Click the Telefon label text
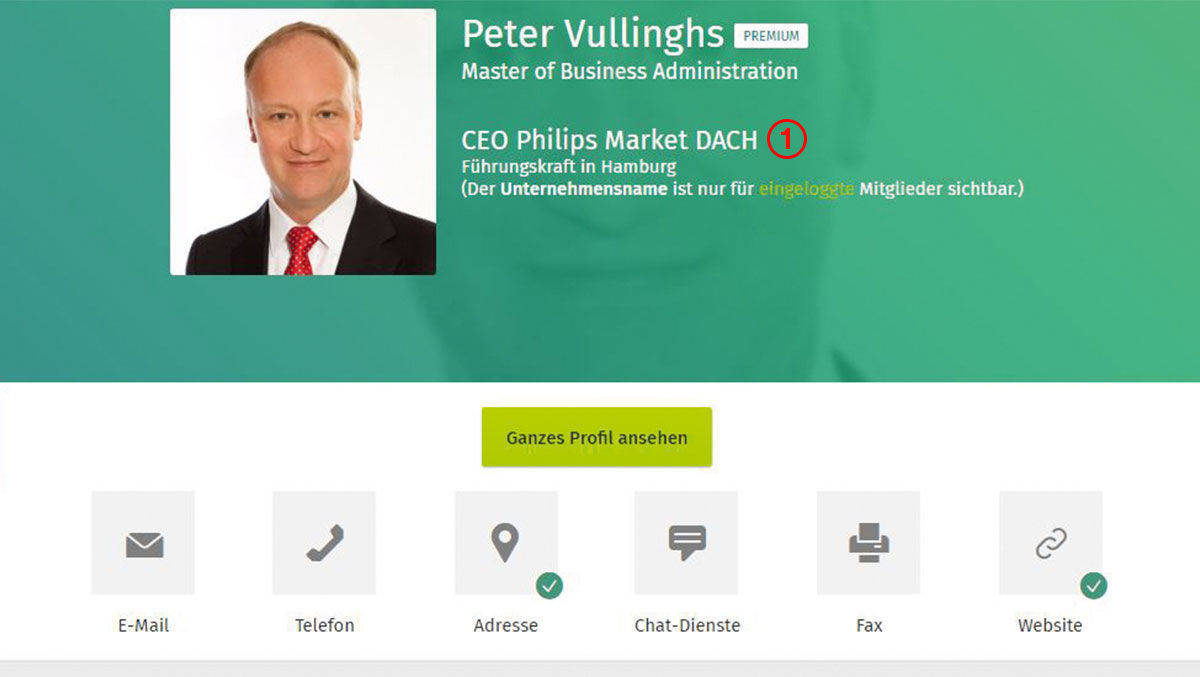 point(324,625)
